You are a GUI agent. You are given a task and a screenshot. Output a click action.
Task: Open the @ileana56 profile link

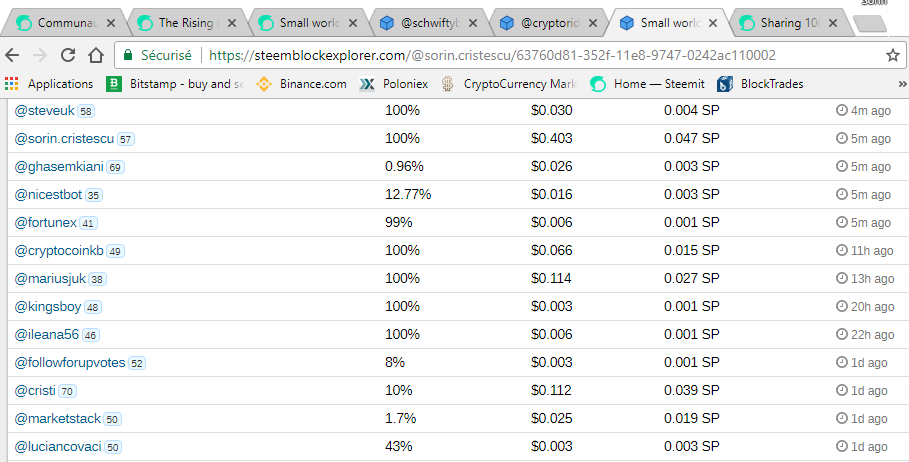tap(46, 334)
